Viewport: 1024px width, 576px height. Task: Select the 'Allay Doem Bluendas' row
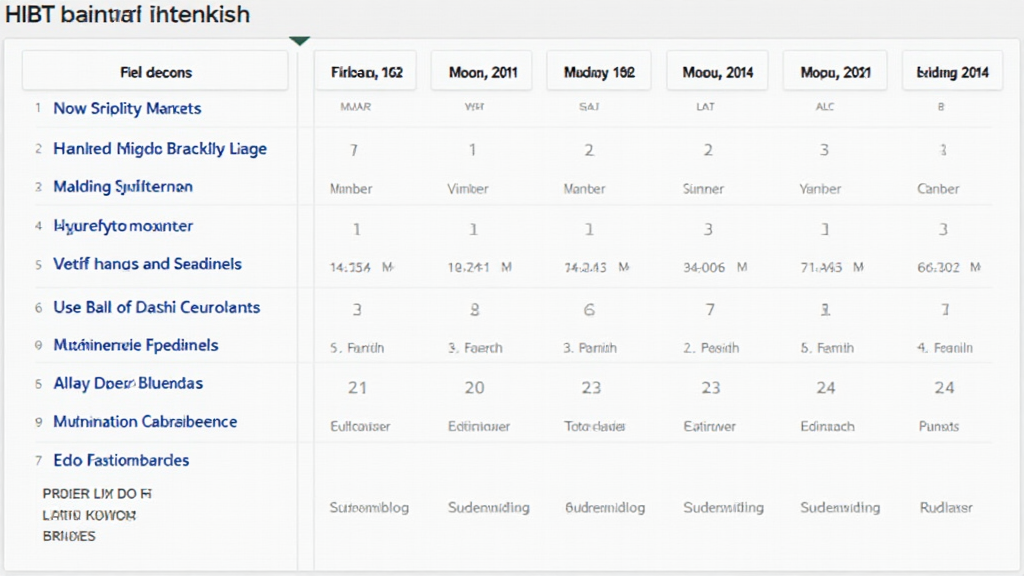pos(128,383)
